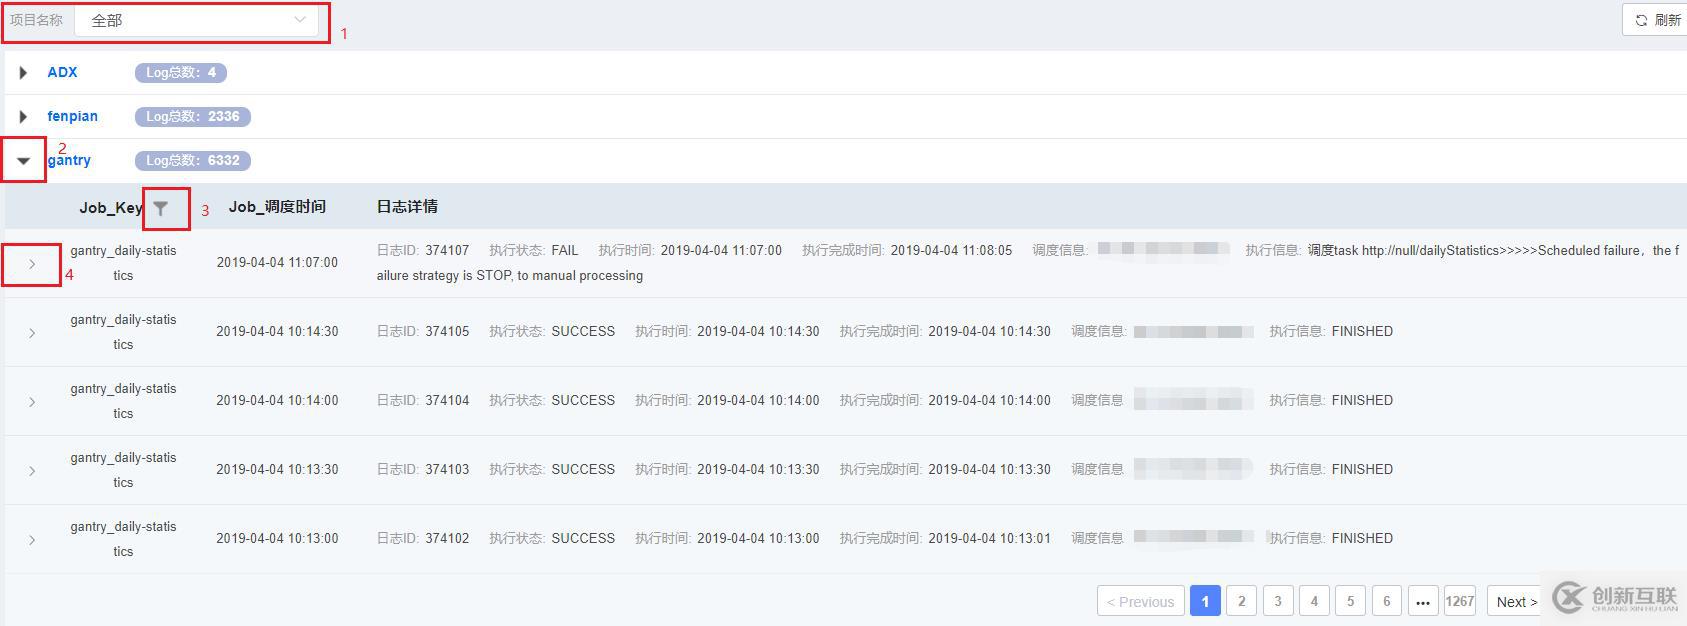The width and height of the screenshot is (1687, 626).
Task: Click the fenpian project name link
Action: coord(73,116)
